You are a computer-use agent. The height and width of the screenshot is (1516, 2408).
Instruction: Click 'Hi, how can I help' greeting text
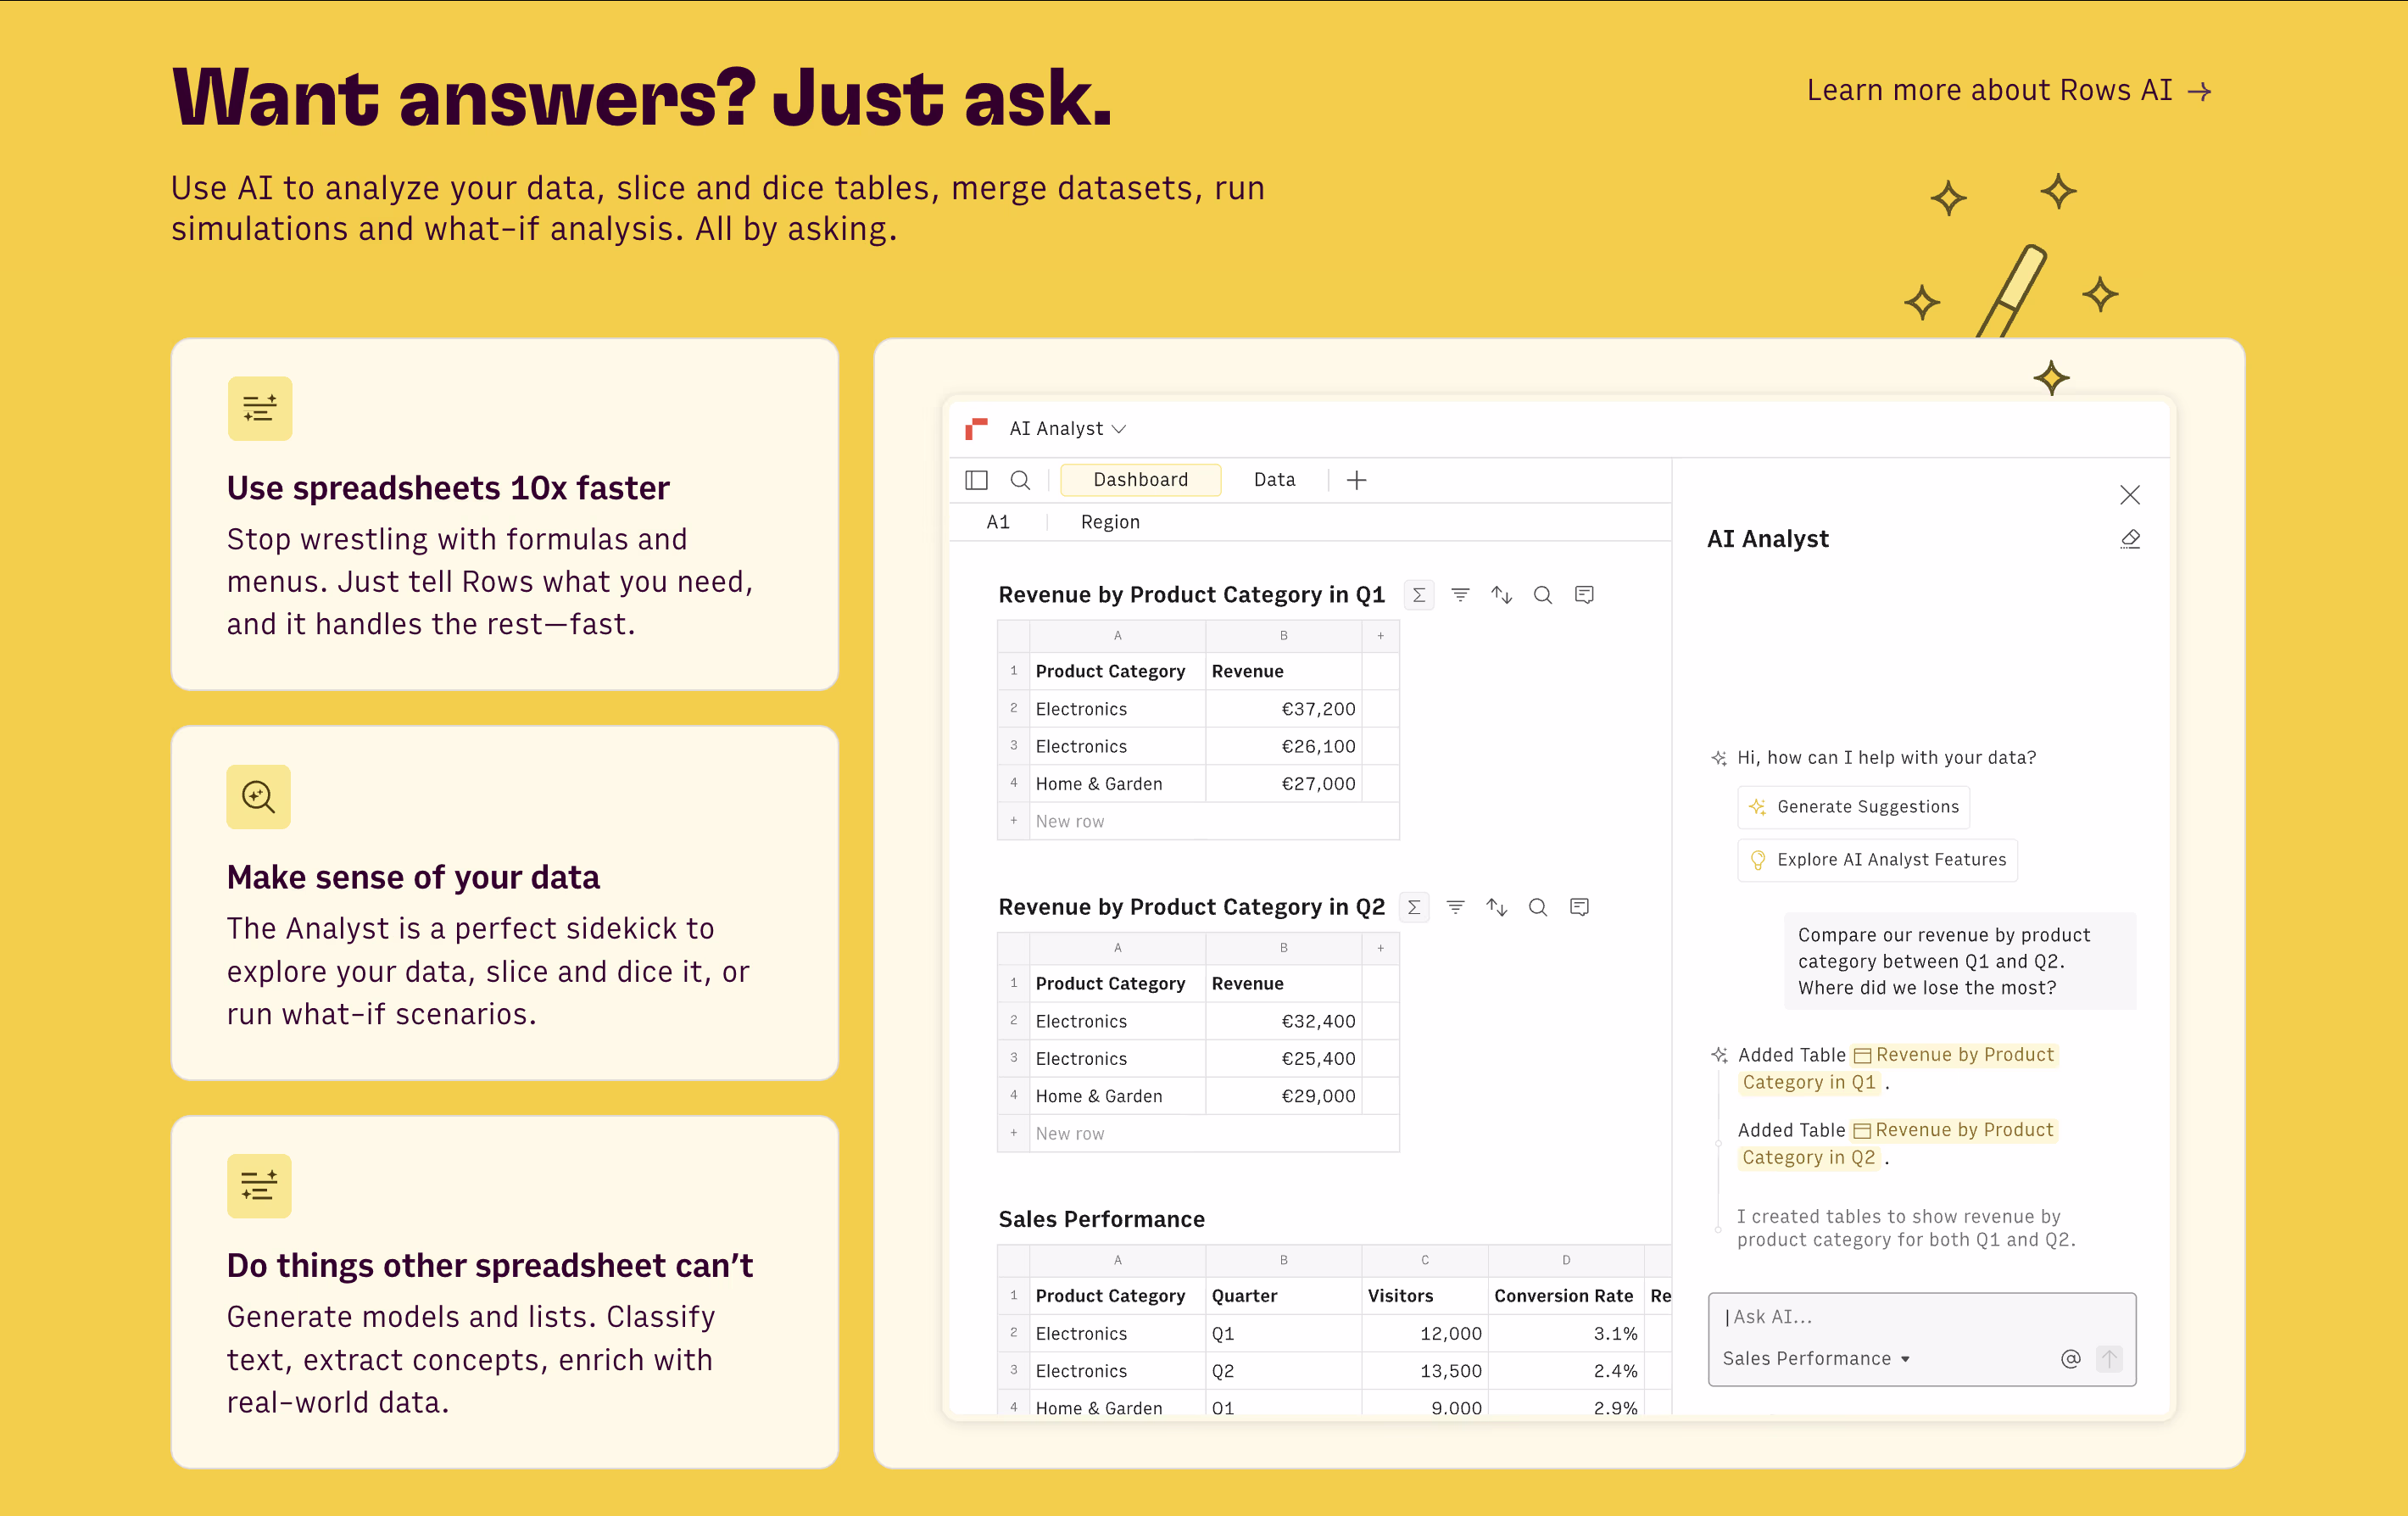(x=1886, y=758)
